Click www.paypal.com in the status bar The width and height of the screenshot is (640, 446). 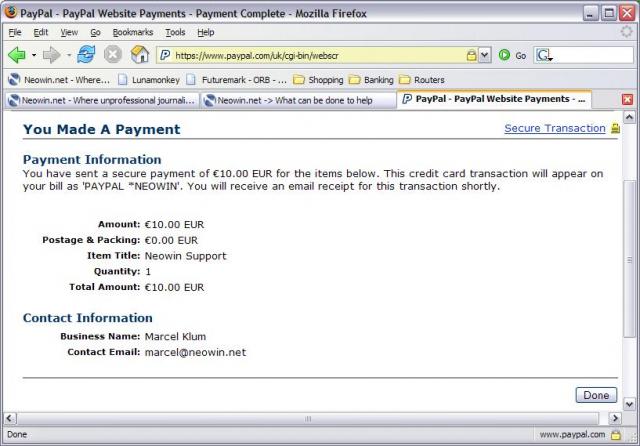click(572, 435)
